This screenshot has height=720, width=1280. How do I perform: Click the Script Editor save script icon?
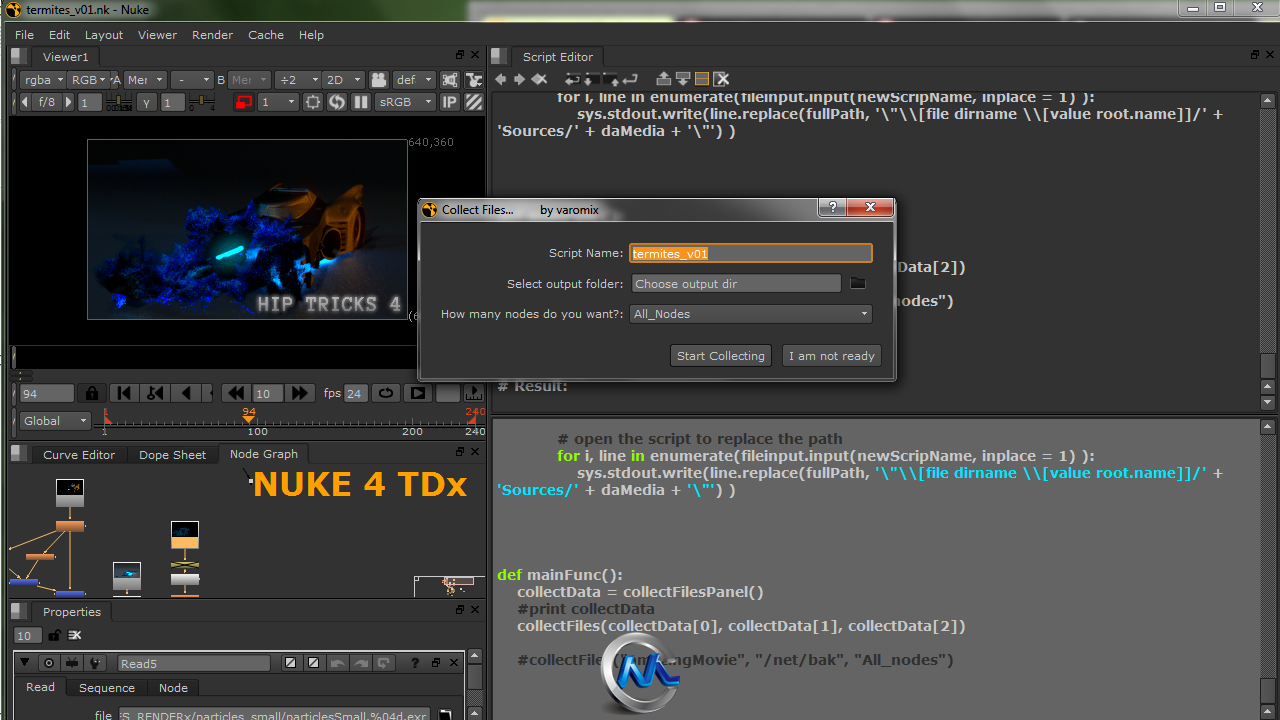pos(610,80)
